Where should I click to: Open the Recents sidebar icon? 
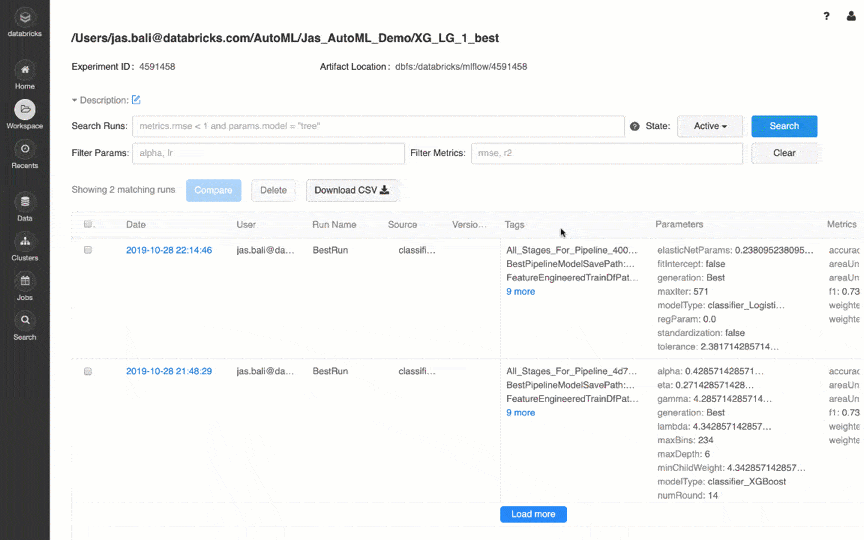click(x=25, y=149)
